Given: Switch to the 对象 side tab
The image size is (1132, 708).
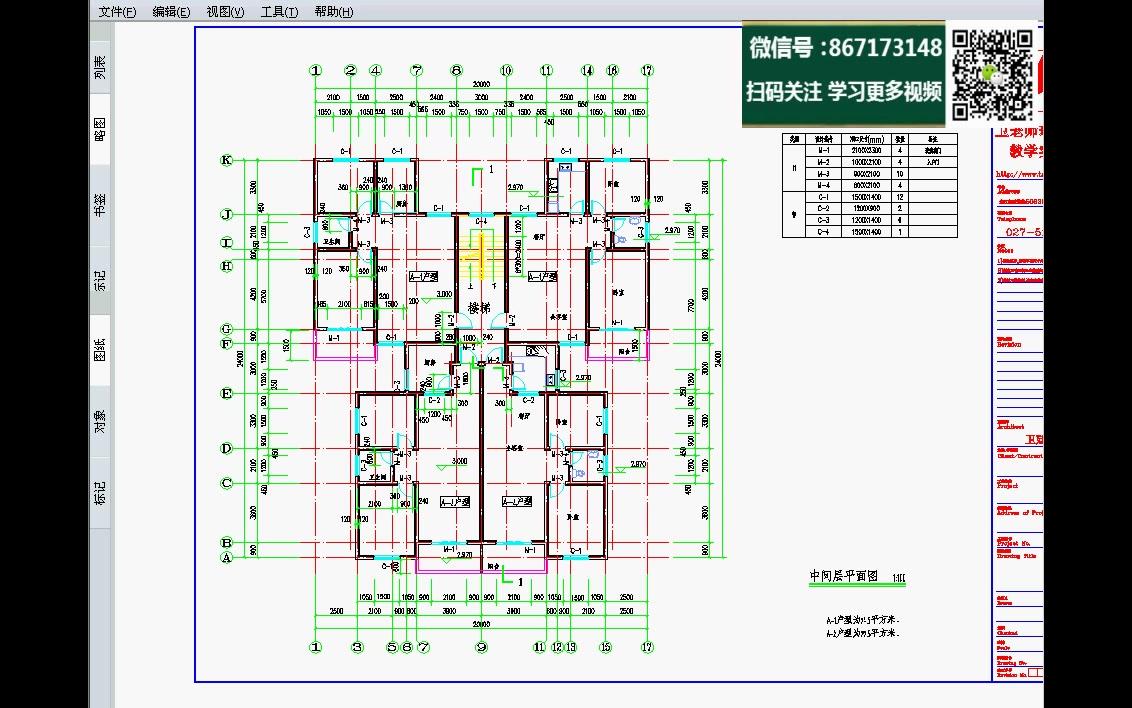Looking at the screenshot, I should [100, 420].
